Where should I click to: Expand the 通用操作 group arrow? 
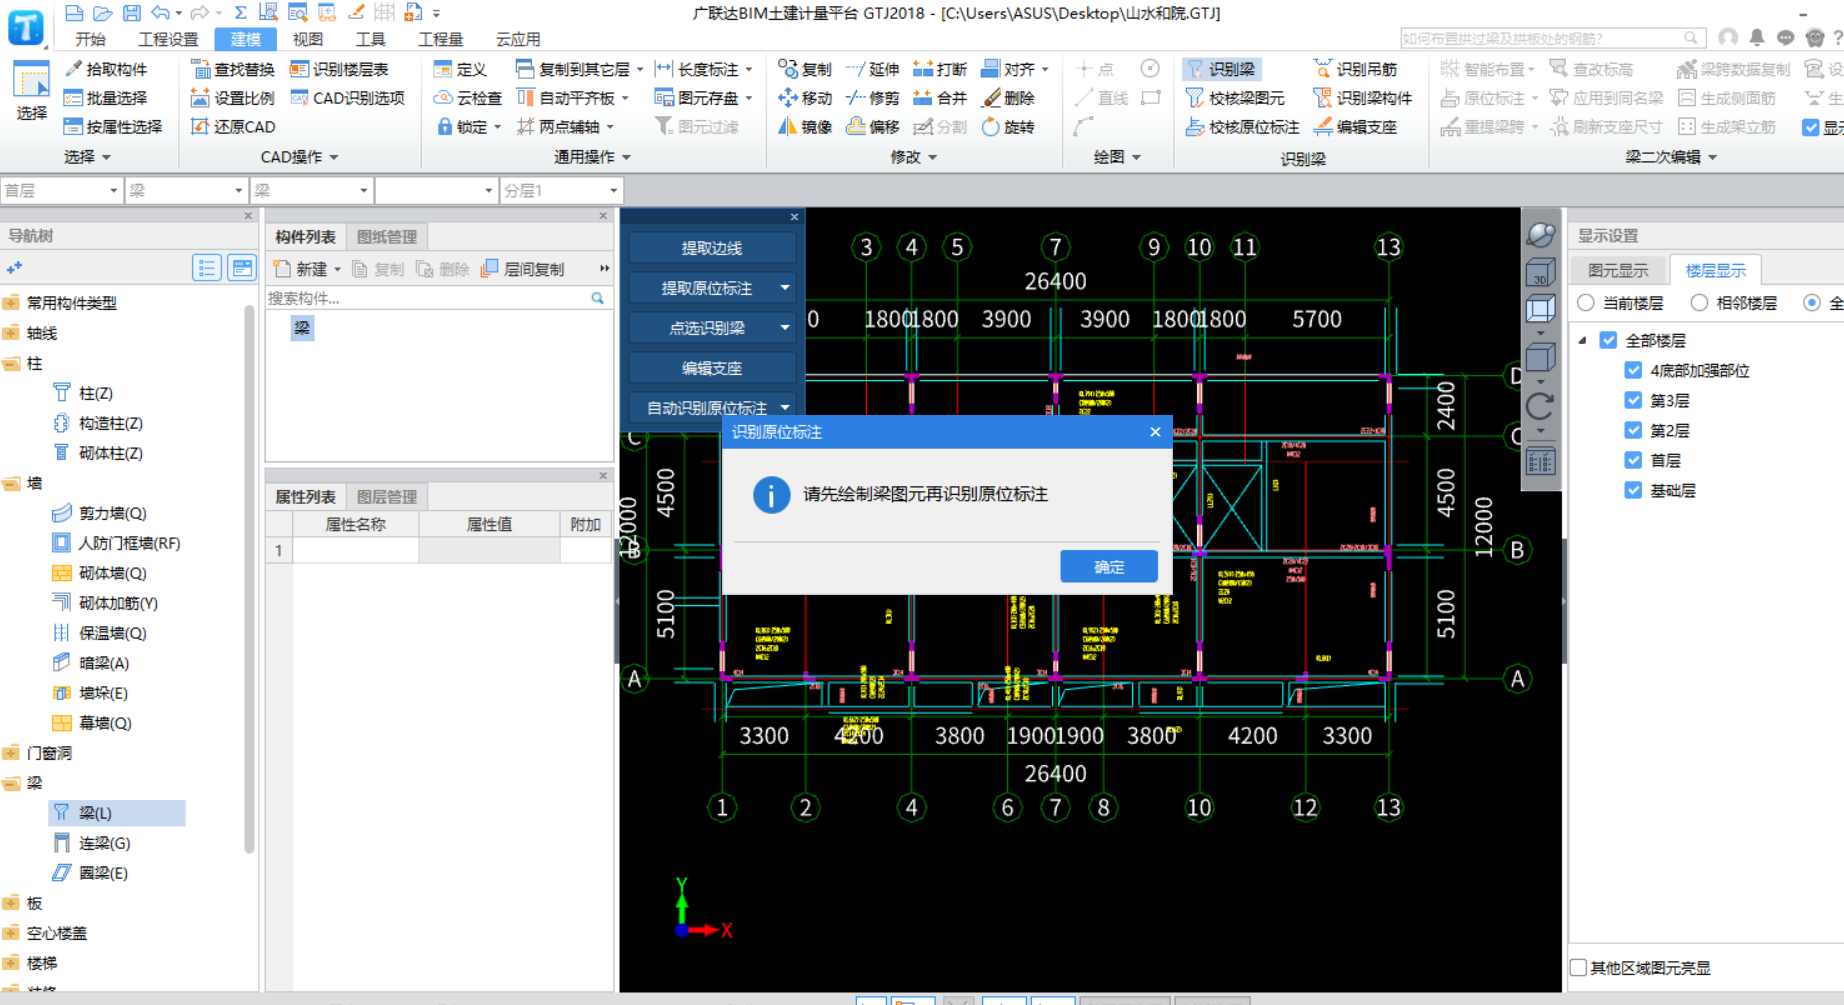[x=627, y=157]
